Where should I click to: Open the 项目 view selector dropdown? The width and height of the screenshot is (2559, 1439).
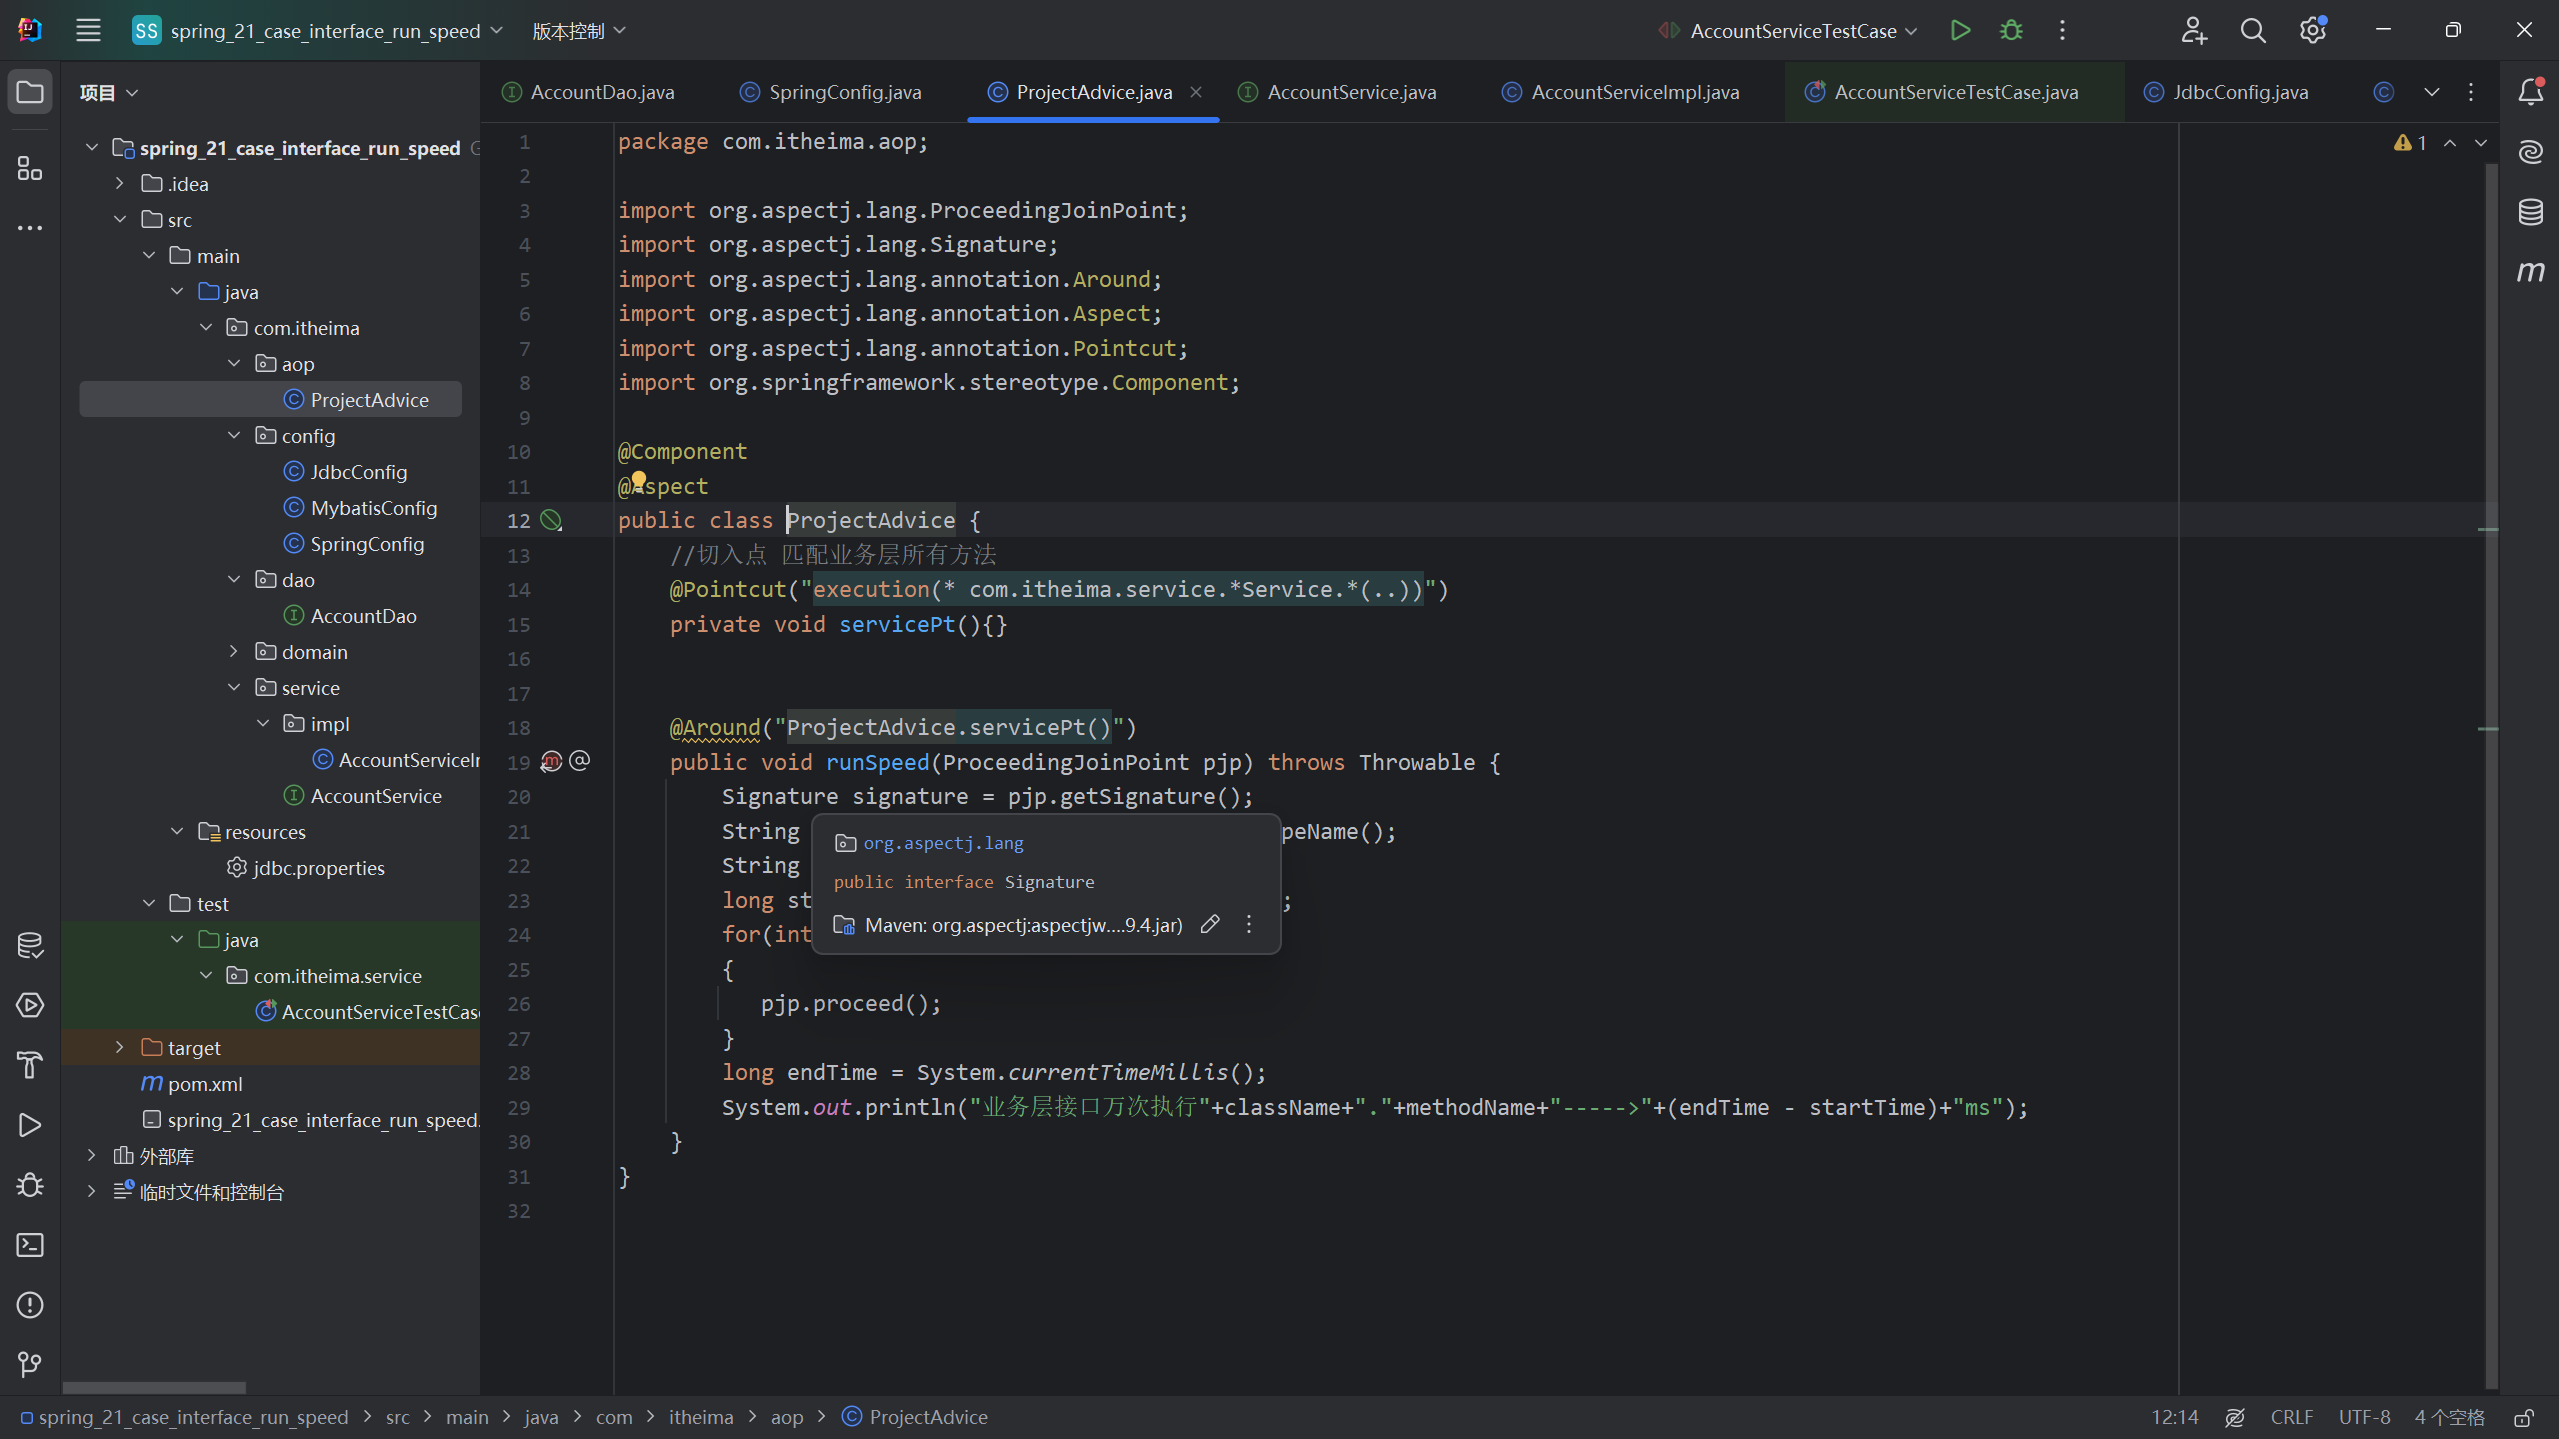[x=109, y=92]
